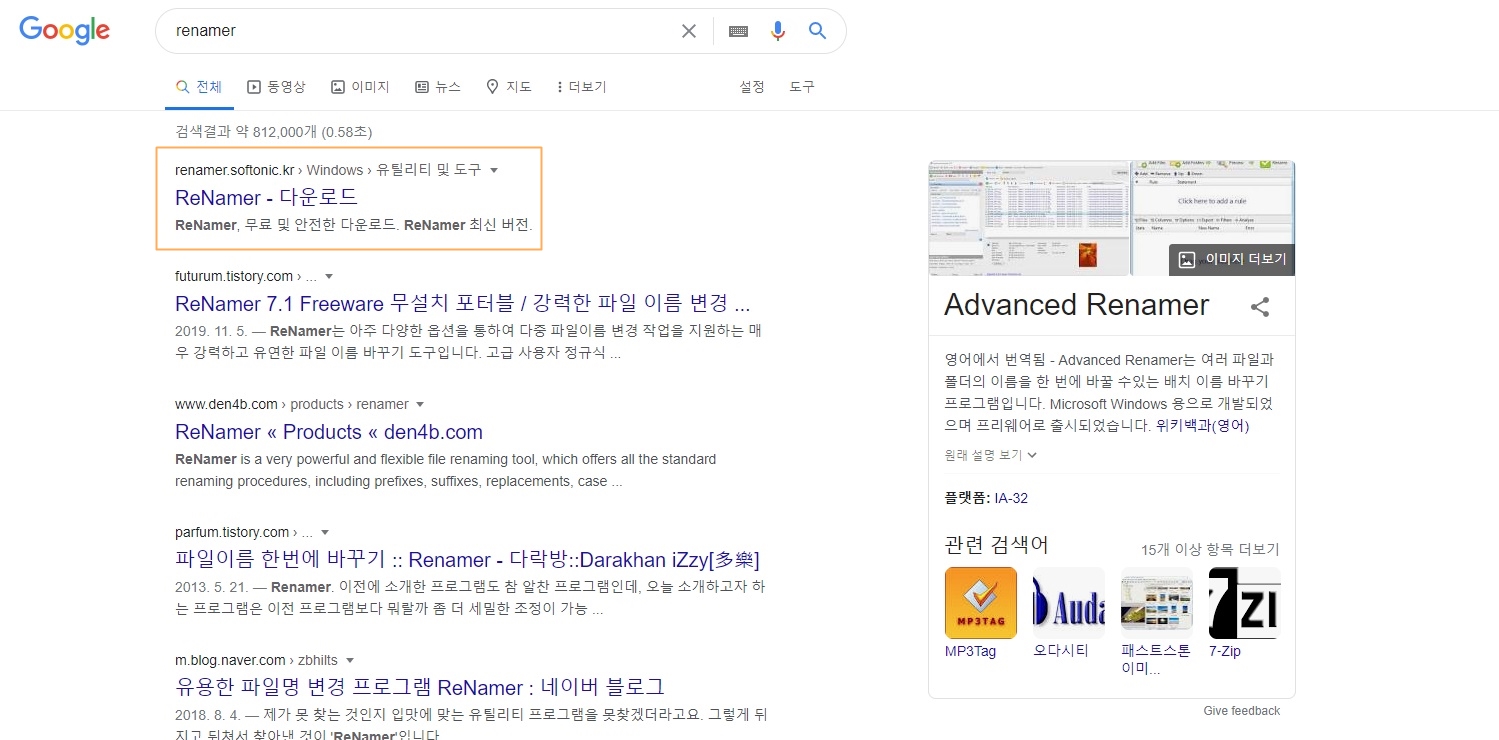The image size is (1499, 740).
Task: Click the MP3Tag label text
Action: (971, 651)
